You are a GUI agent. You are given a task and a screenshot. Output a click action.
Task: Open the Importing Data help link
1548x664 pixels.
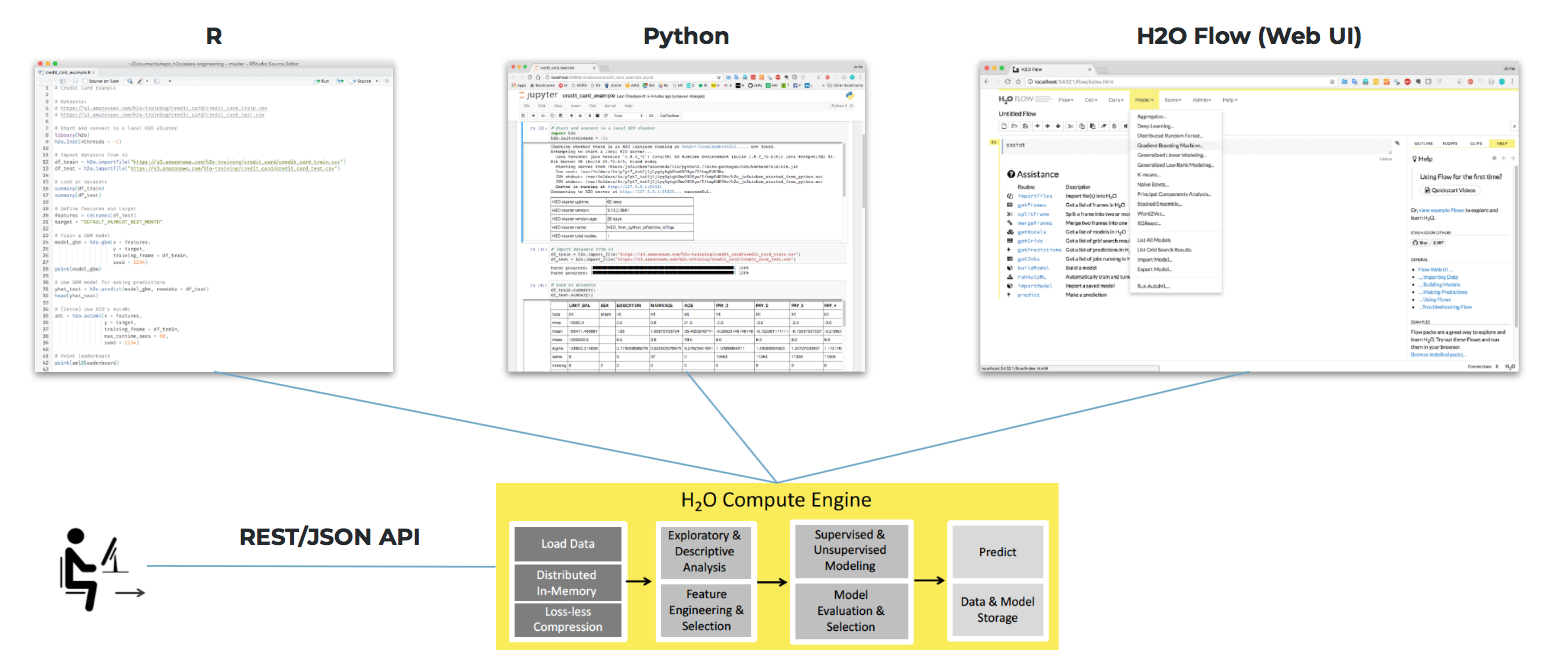pos(1438,277)
